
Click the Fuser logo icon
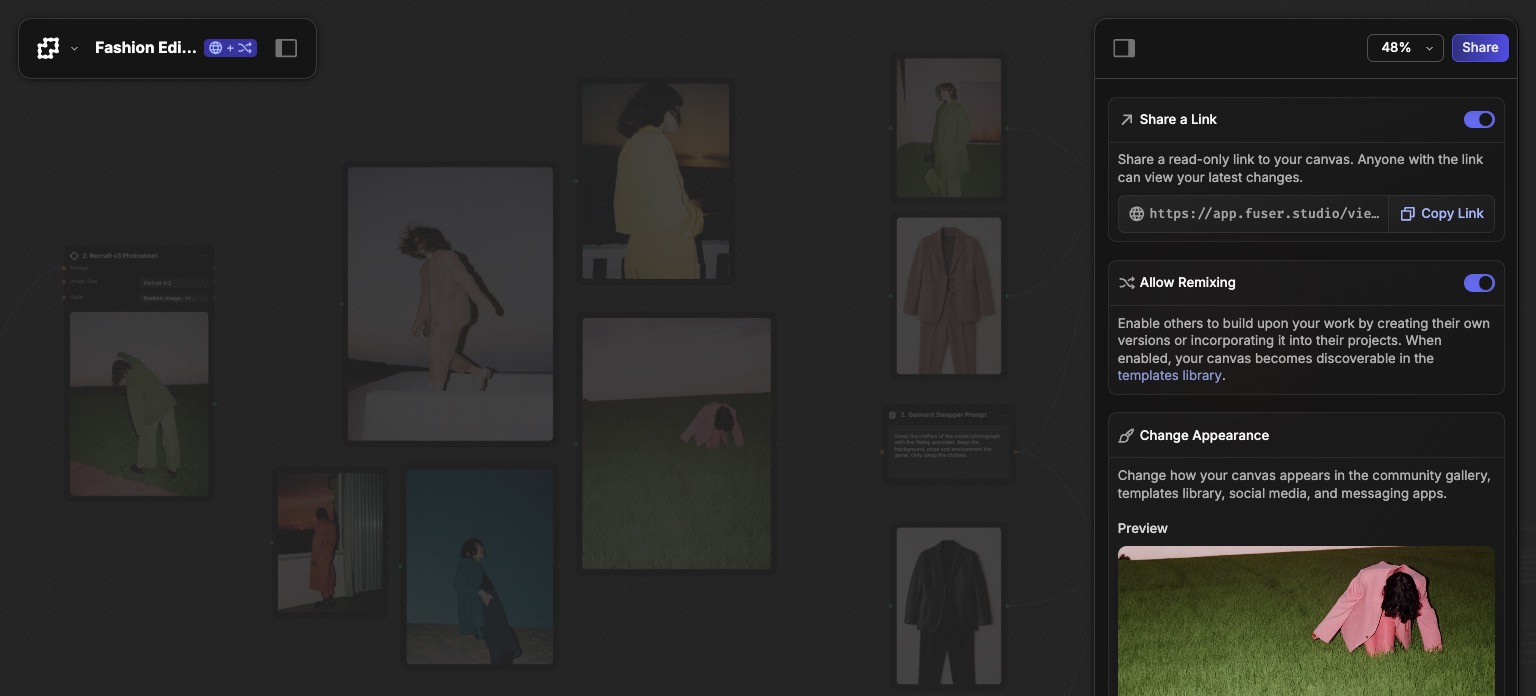48,48
